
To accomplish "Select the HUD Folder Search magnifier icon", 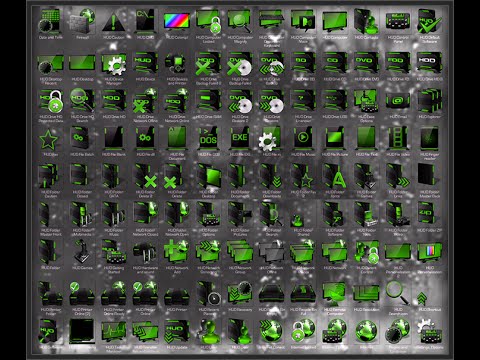I will click(271, 214).
